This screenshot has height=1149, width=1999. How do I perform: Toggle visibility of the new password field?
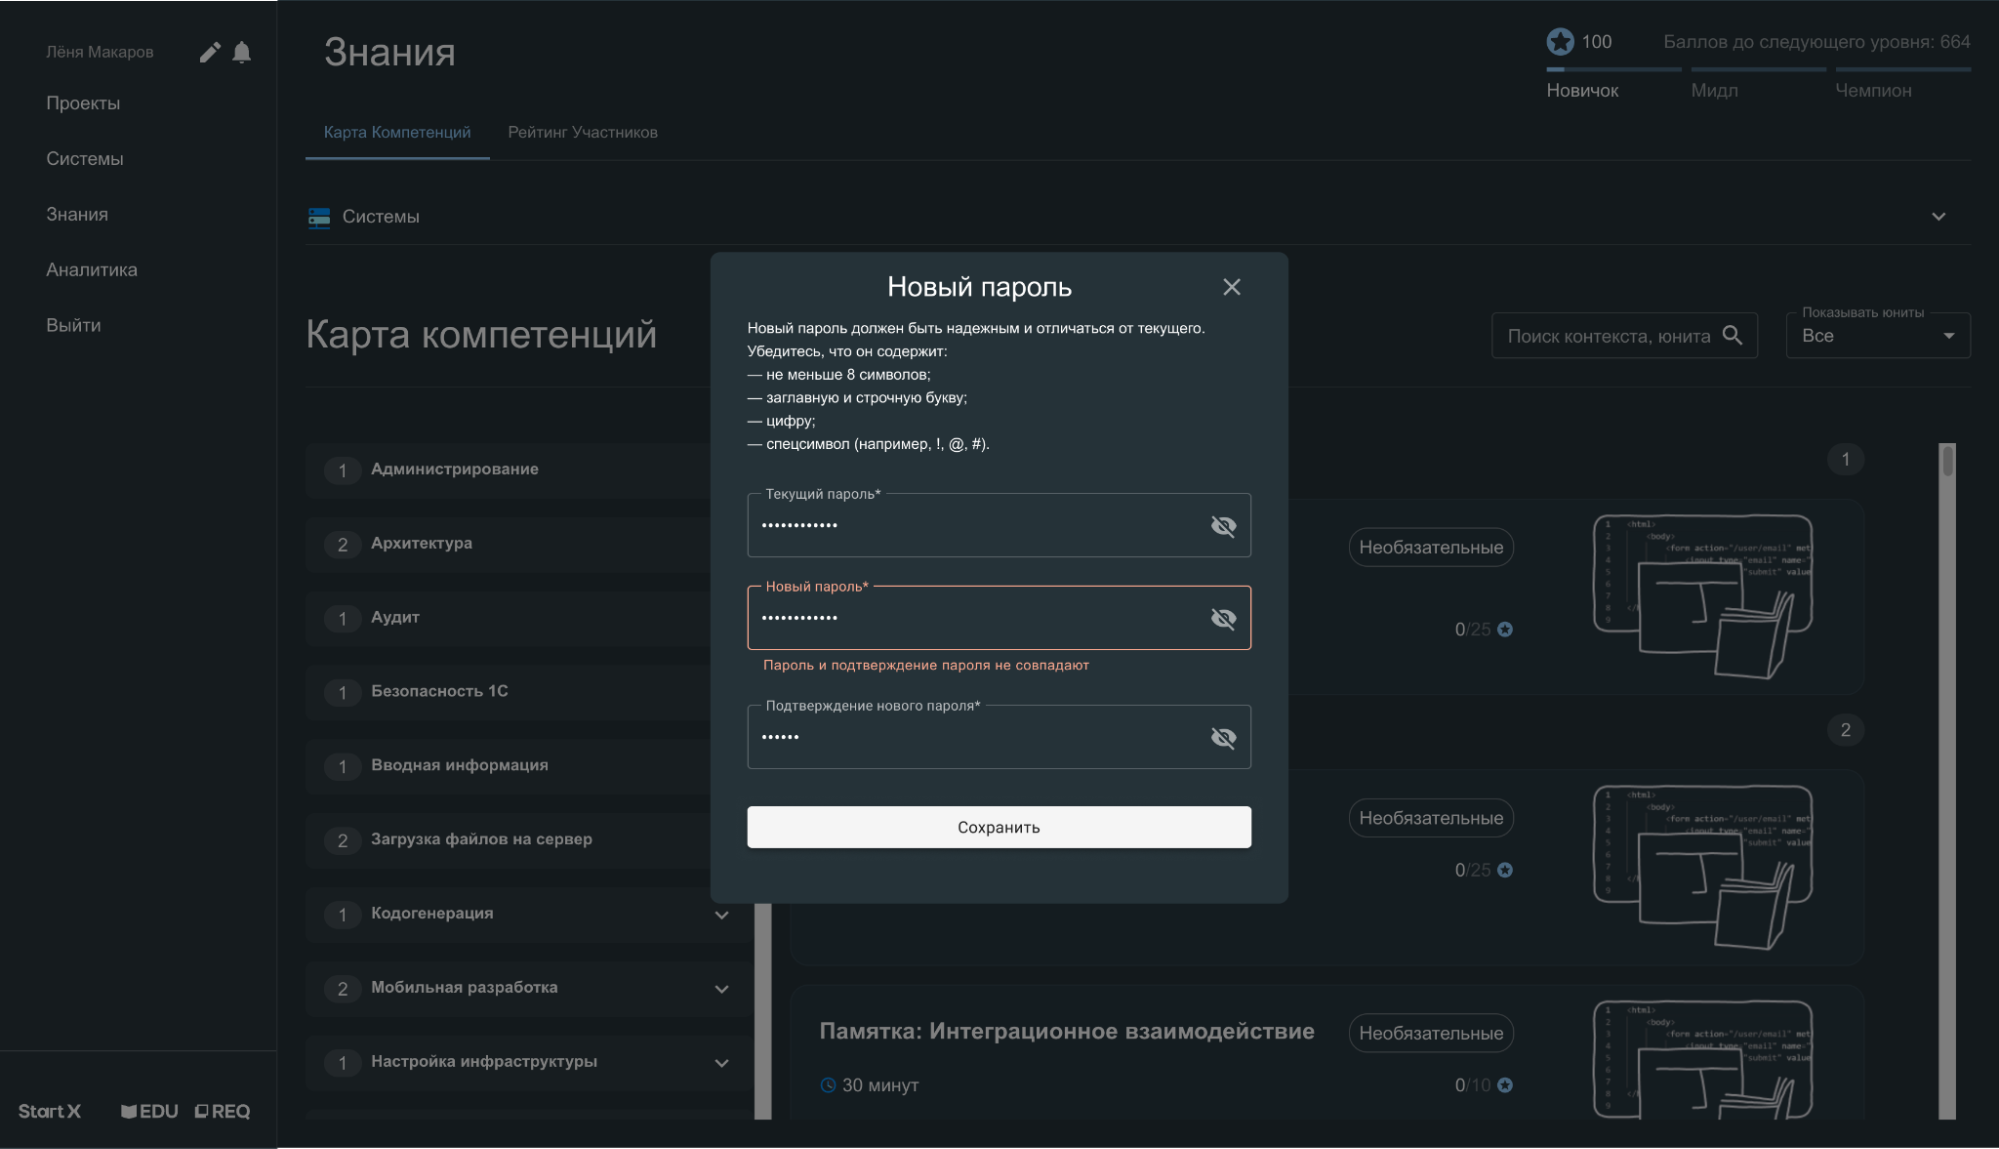tap(1223, 619)
